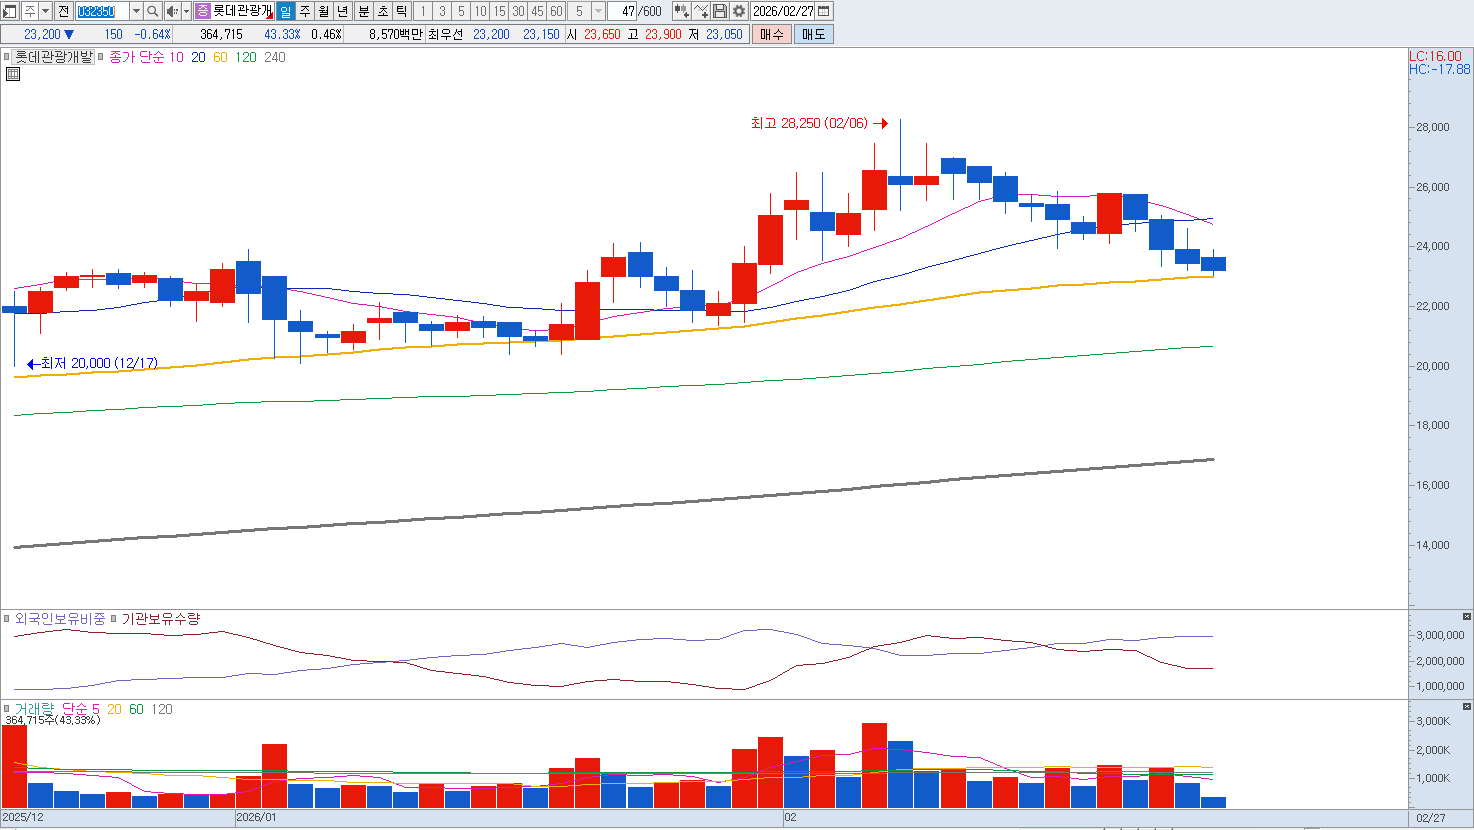This screenshot has height=830, width=1474.
Task: Click the stock search magnifier icon
Action: pos(152,11)
